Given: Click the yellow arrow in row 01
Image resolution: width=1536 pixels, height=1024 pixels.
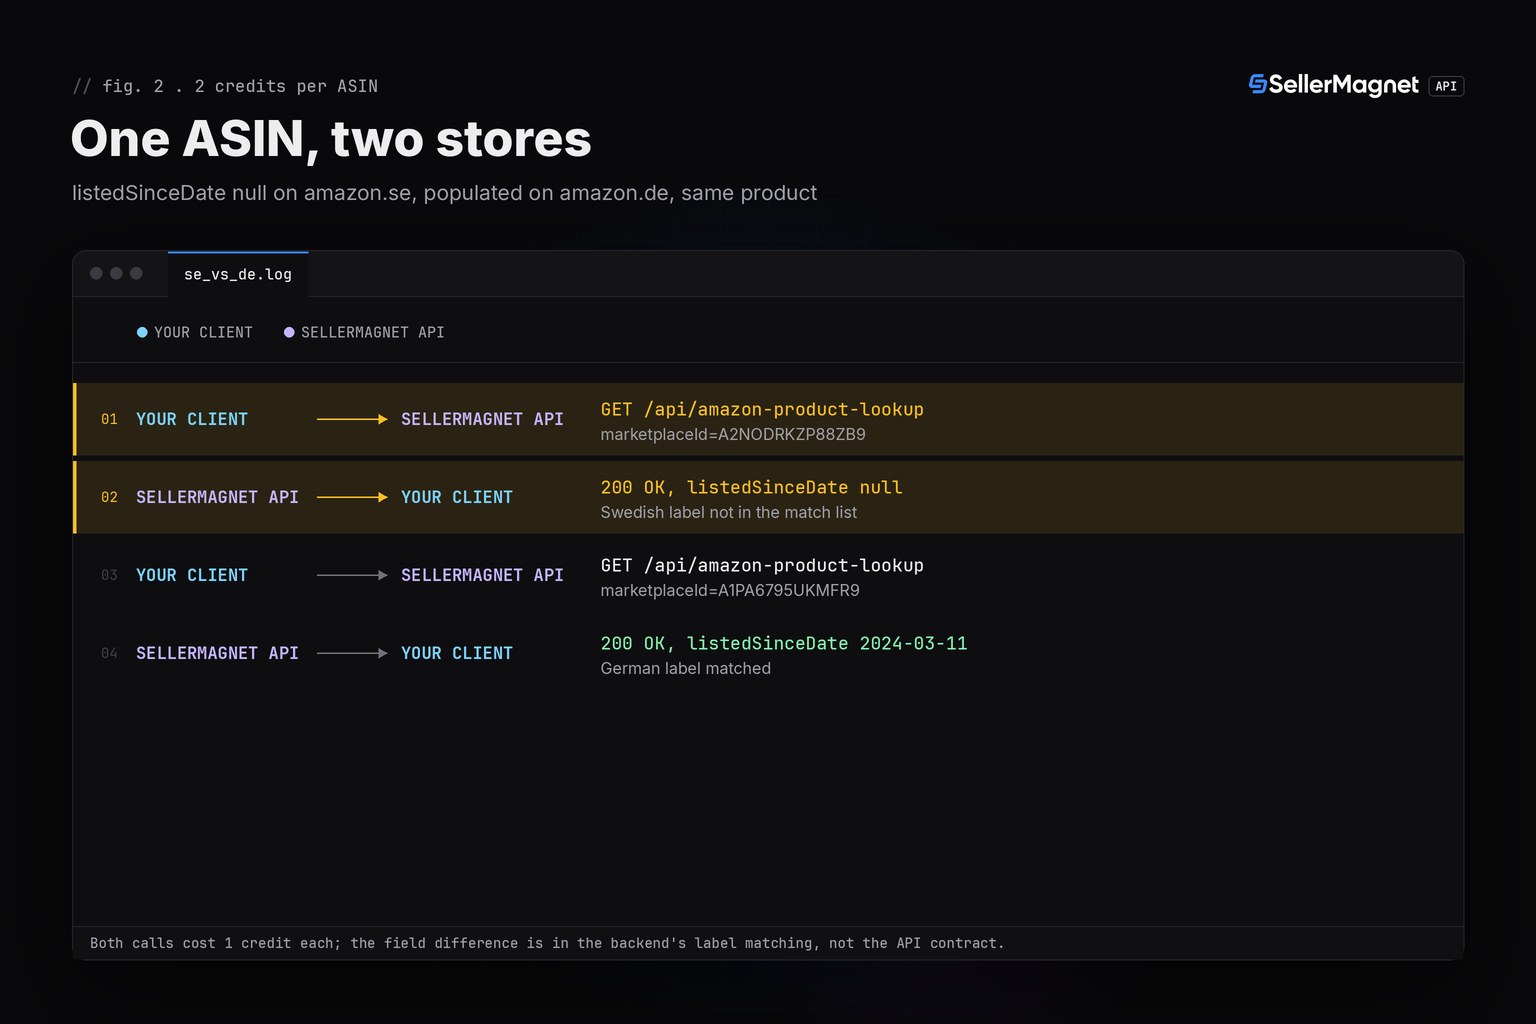Looking at the screenshot, I should (352, 419).
